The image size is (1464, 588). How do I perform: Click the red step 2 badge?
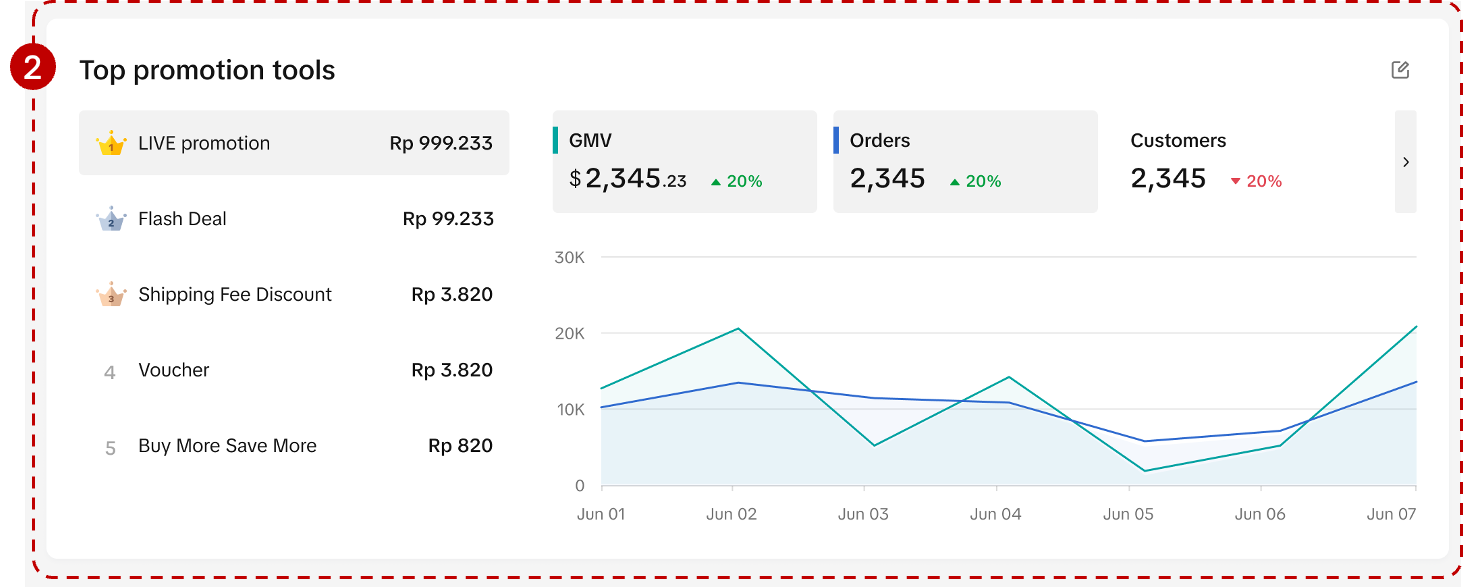(x=32, y=69)
